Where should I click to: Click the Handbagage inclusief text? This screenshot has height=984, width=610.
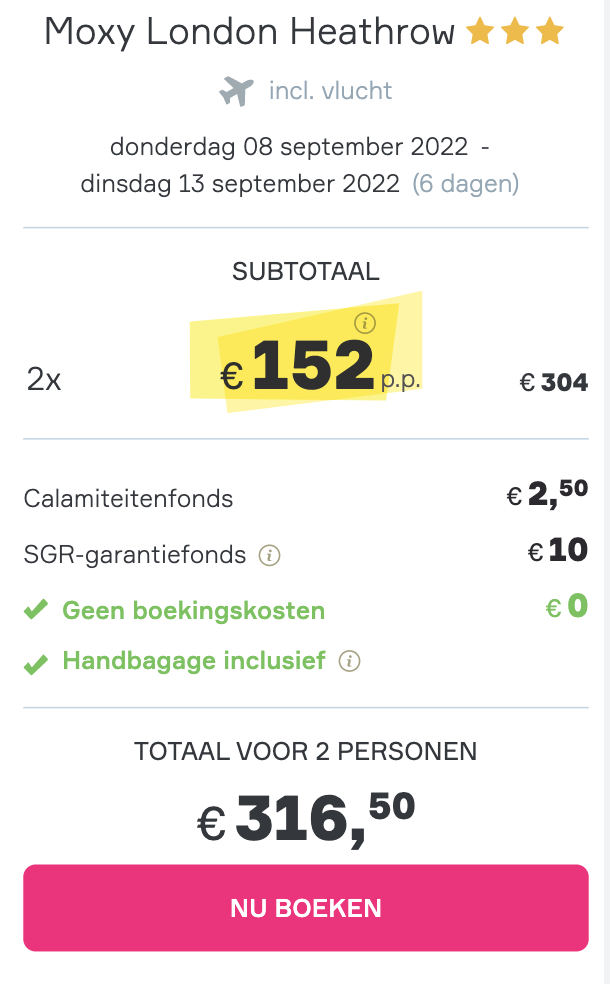coord(194,661)
